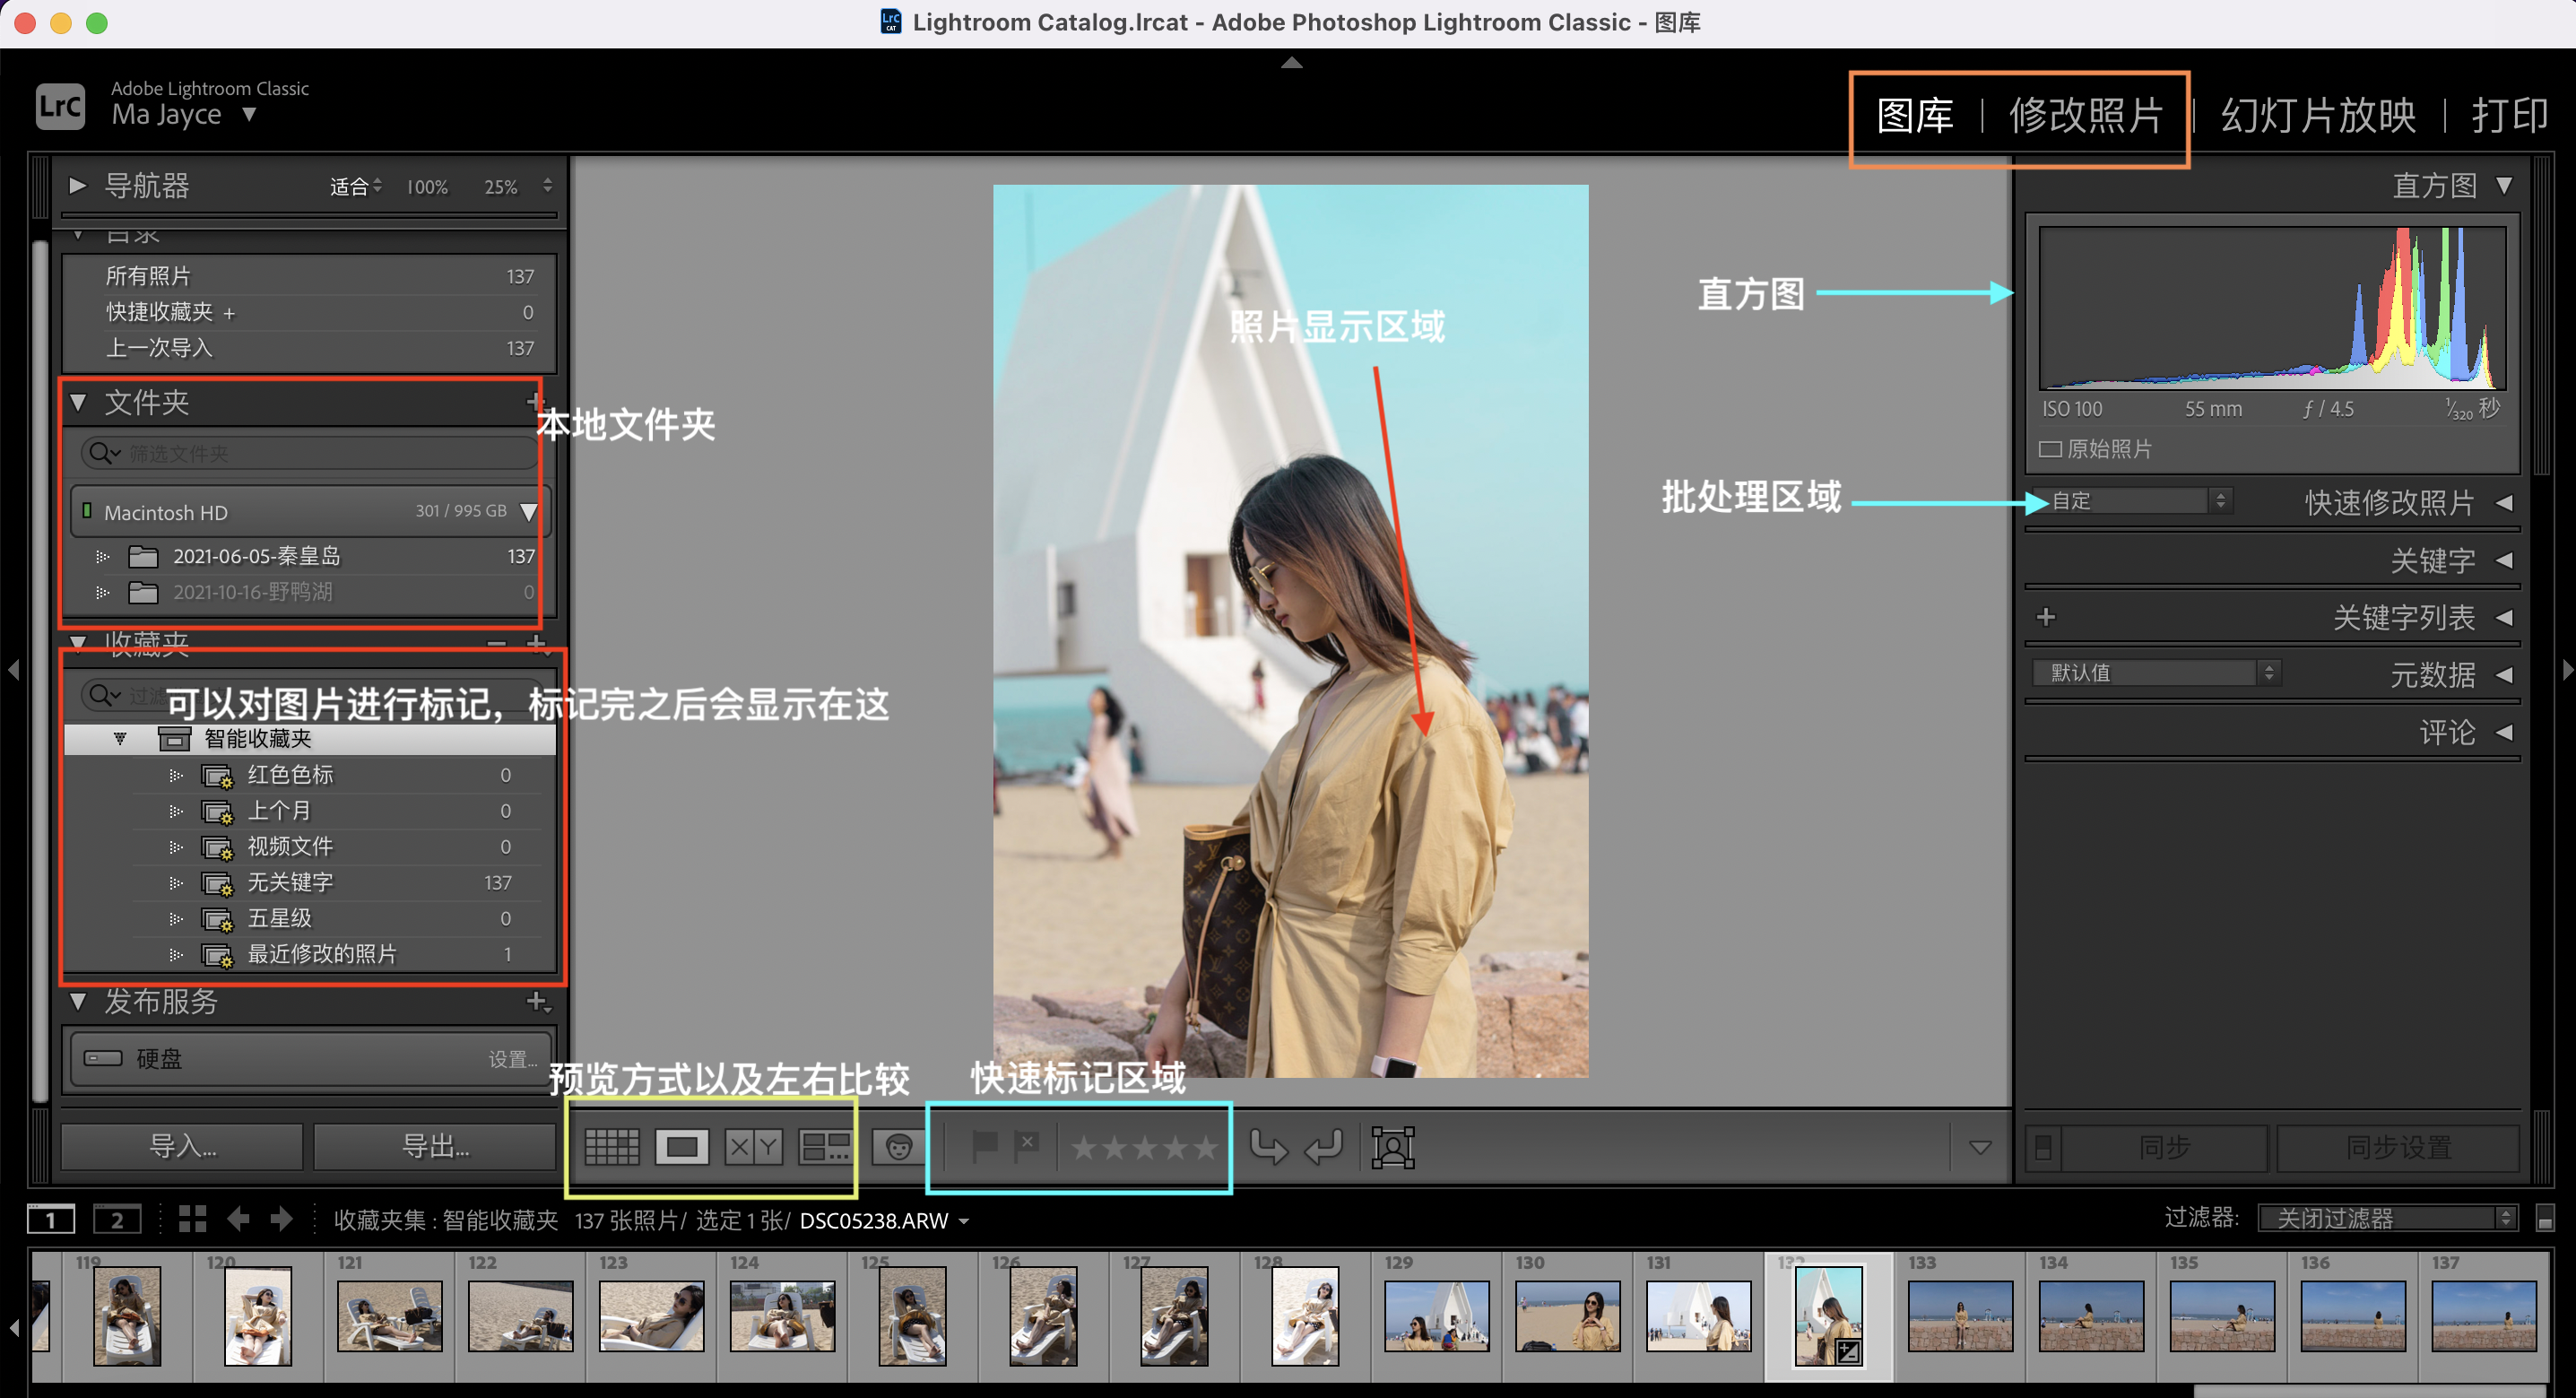Image resolution: width=2576 pixels, height=1398 pixels.
Task: Flag photo as rejected
Action: pos(1026,1147)
